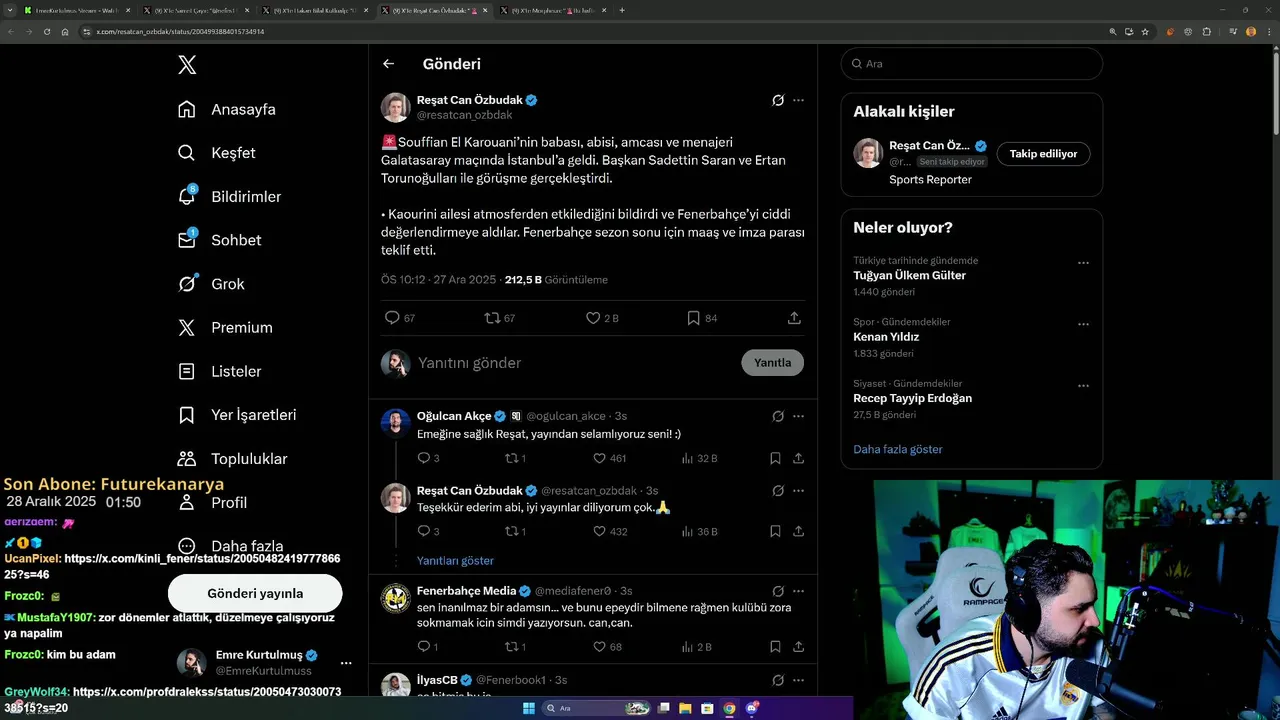Expand Yanıtları göster

[455, 561]
